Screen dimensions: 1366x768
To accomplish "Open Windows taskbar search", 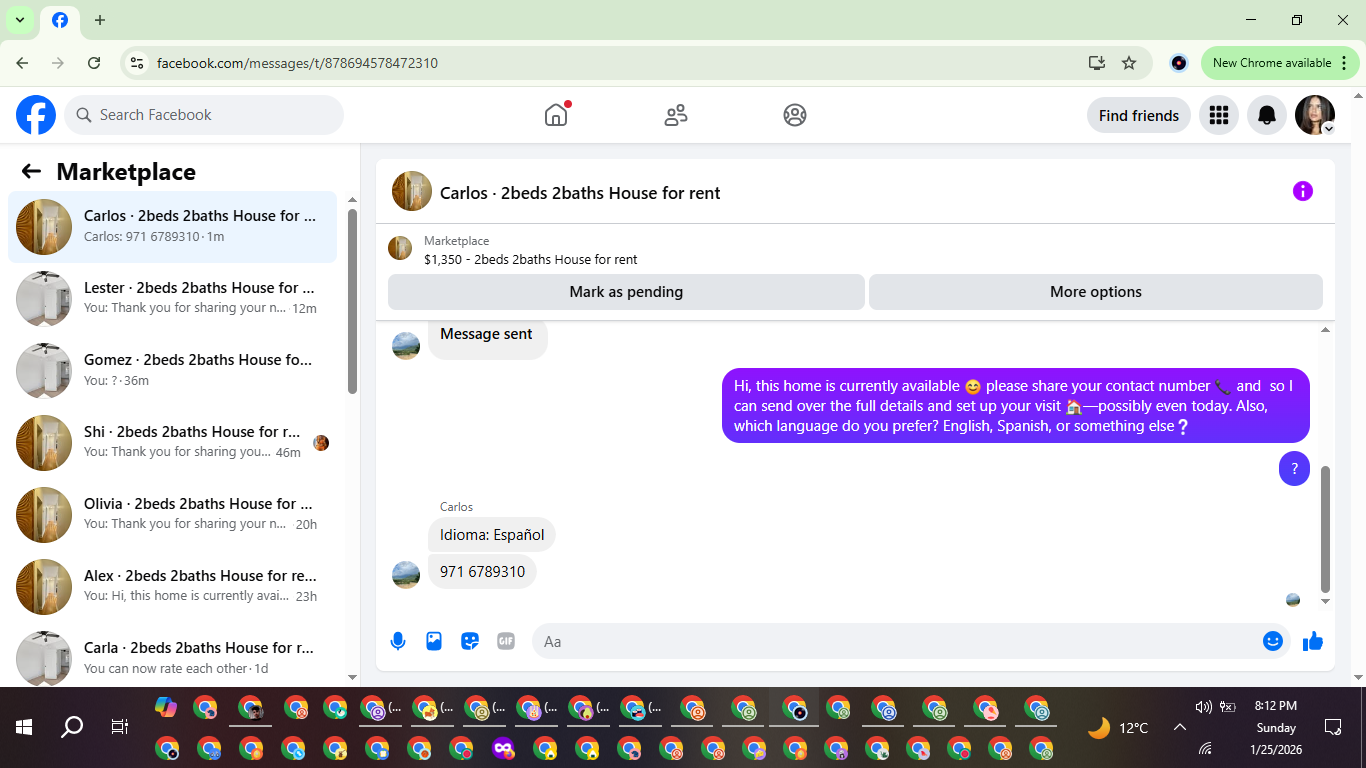I will [x=72, y=727].
